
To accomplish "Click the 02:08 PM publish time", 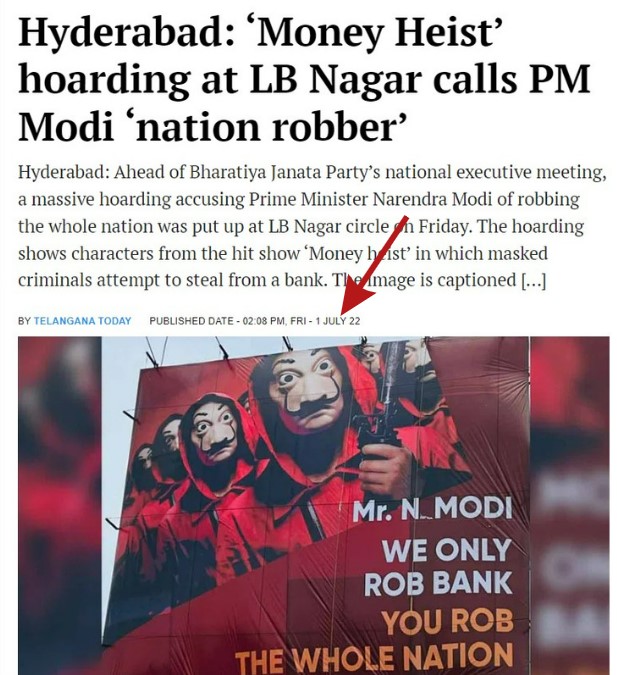I will coord(263,321).
